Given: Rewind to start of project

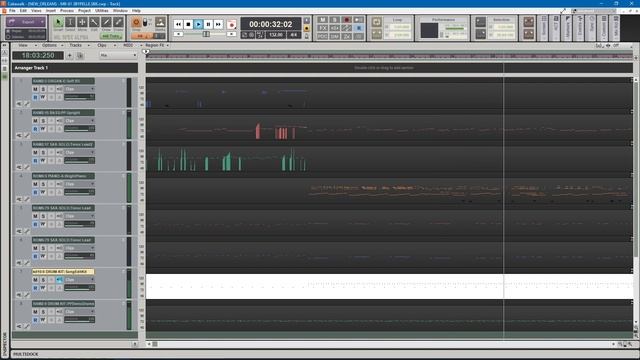Looking at the screenshot, I should tap(178, 24).
